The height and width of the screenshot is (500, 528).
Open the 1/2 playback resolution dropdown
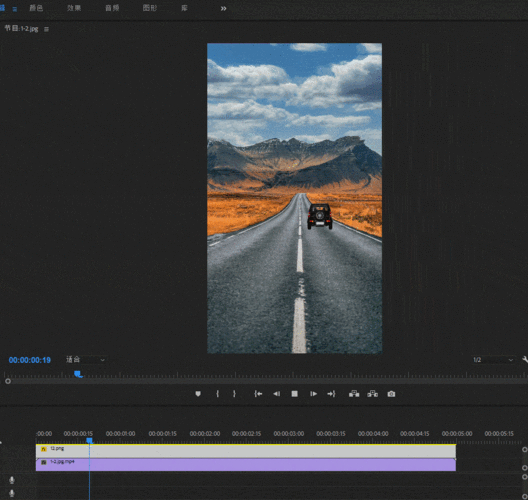tap(493, 360)
